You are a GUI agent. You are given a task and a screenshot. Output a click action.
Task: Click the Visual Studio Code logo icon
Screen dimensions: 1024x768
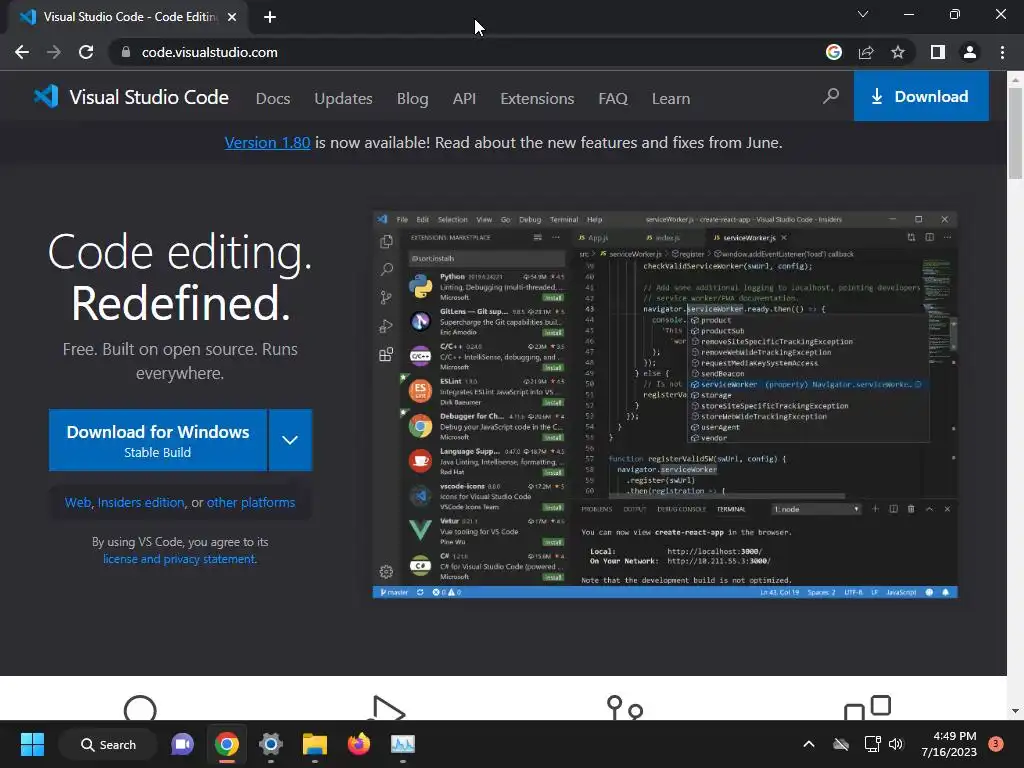point(46,97)
